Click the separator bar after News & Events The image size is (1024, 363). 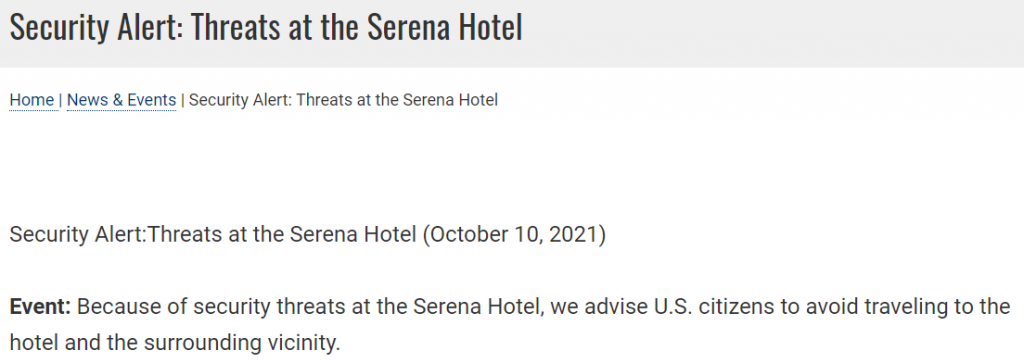[x=182, y=100]
